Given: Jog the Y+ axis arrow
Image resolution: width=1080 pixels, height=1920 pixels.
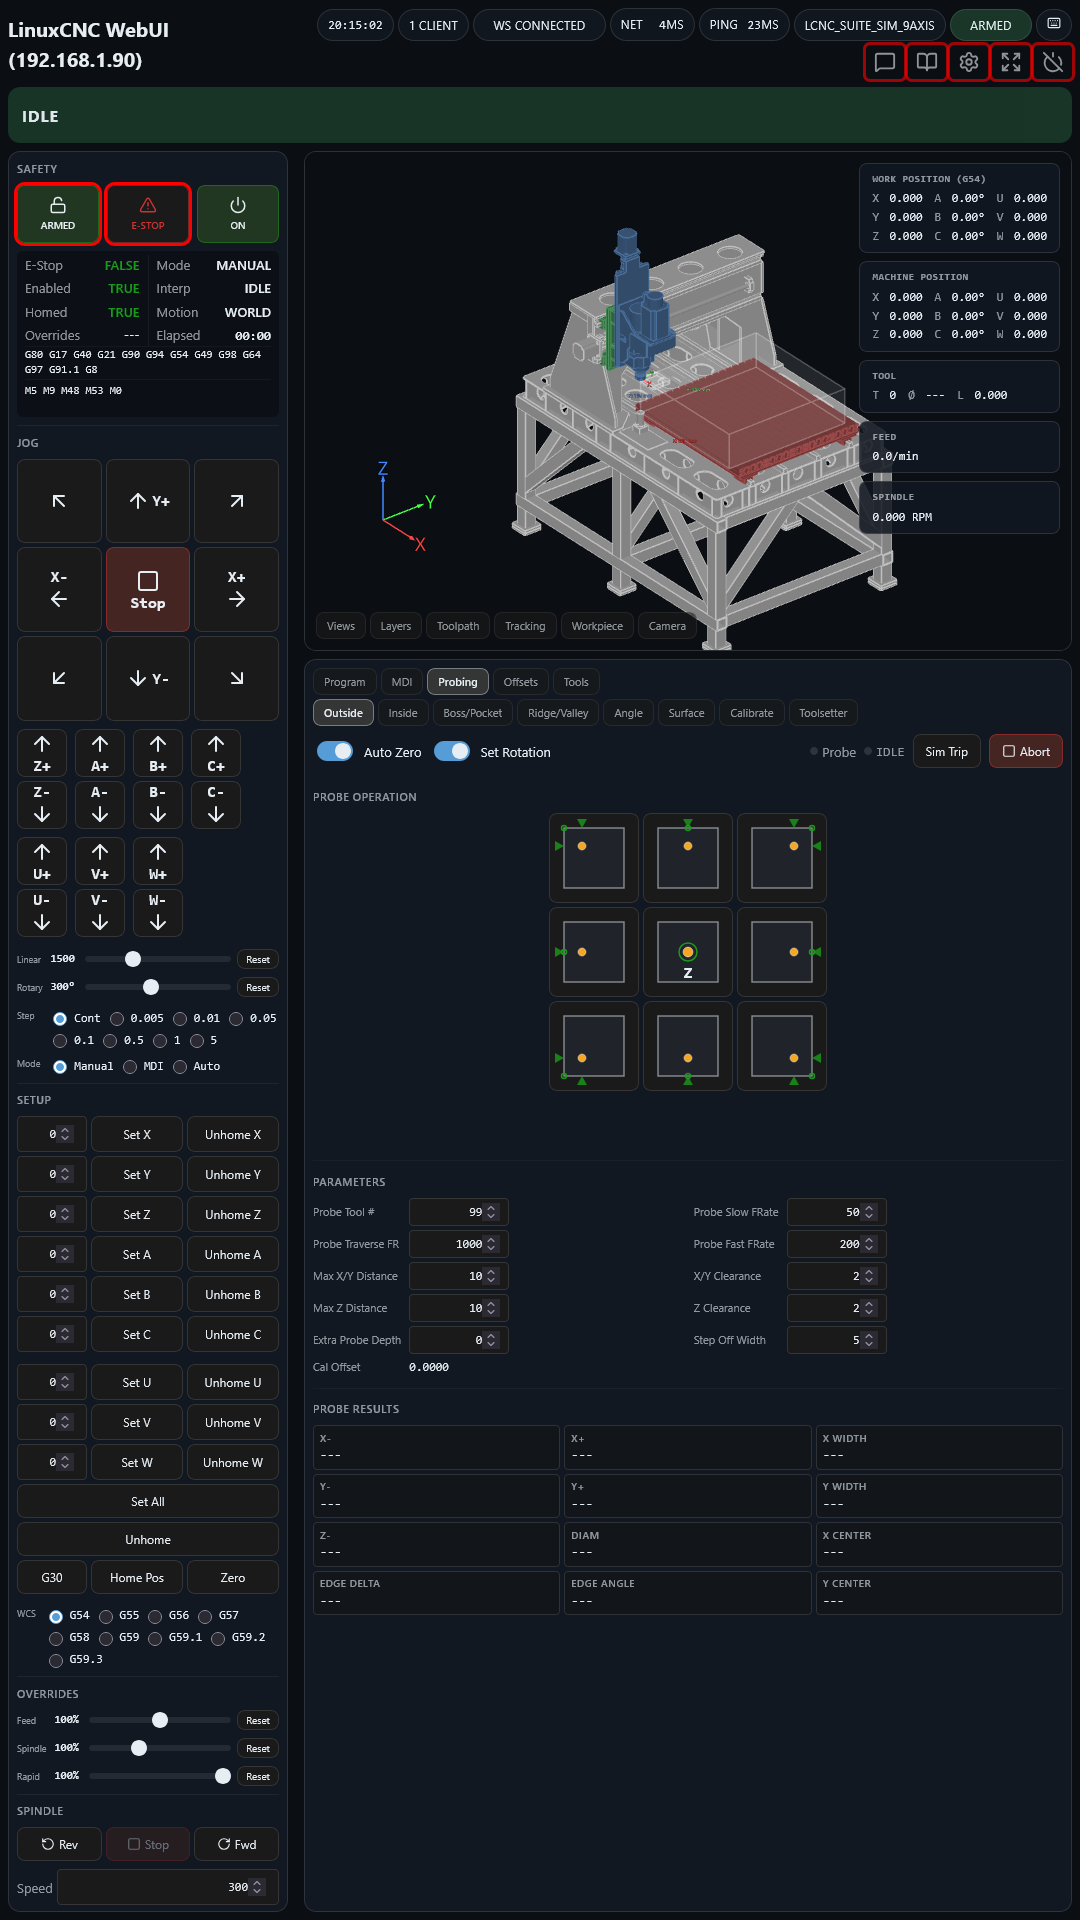Looking at the screenshot, I should [x=148, y=501].
